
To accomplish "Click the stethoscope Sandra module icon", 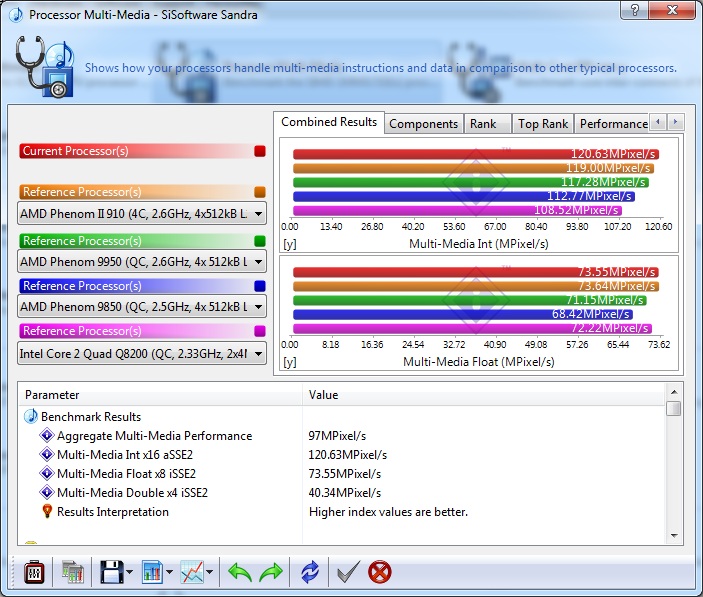I will pos(45,67).
